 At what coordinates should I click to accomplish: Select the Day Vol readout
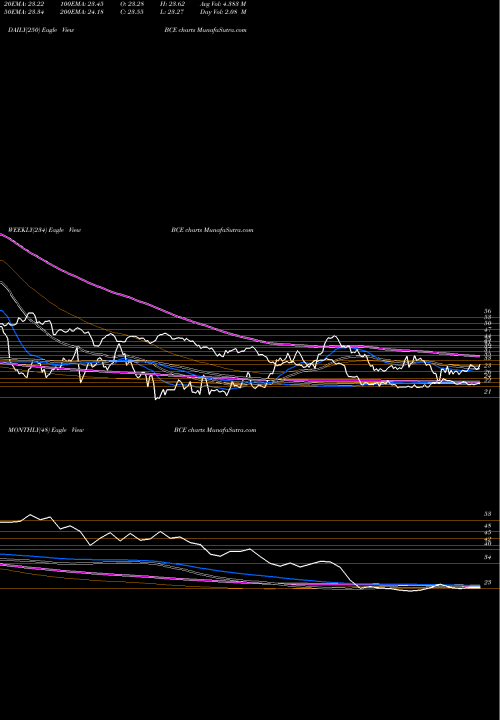pyautogui.click(x=223, y=12)
